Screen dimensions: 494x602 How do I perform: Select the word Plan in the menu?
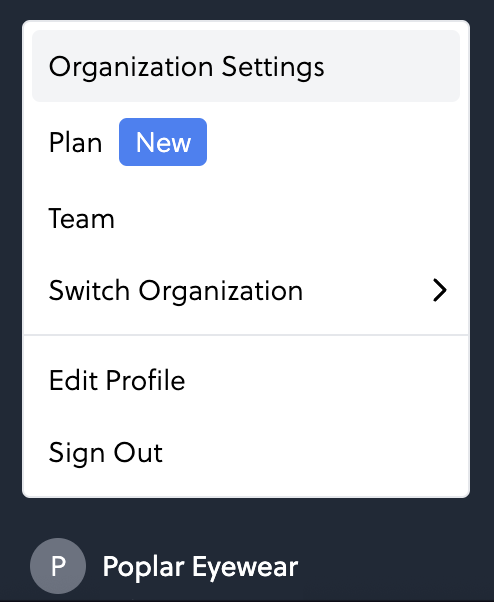click(x=75, y=142)
